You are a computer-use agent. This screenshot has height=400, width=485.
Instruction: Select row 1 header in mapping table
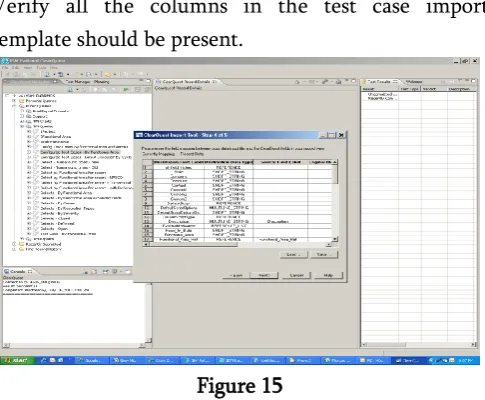click(x=148, y=167)
